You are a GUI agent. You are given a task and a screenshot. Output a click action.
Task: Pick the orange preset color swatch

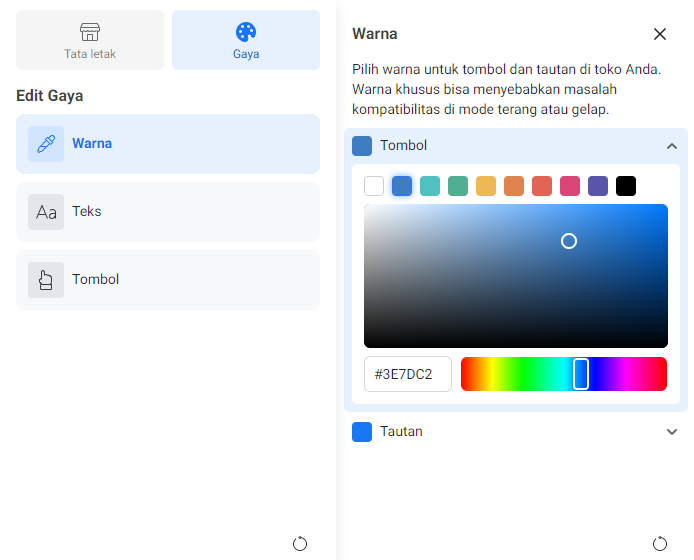click(x=514, y=186)
